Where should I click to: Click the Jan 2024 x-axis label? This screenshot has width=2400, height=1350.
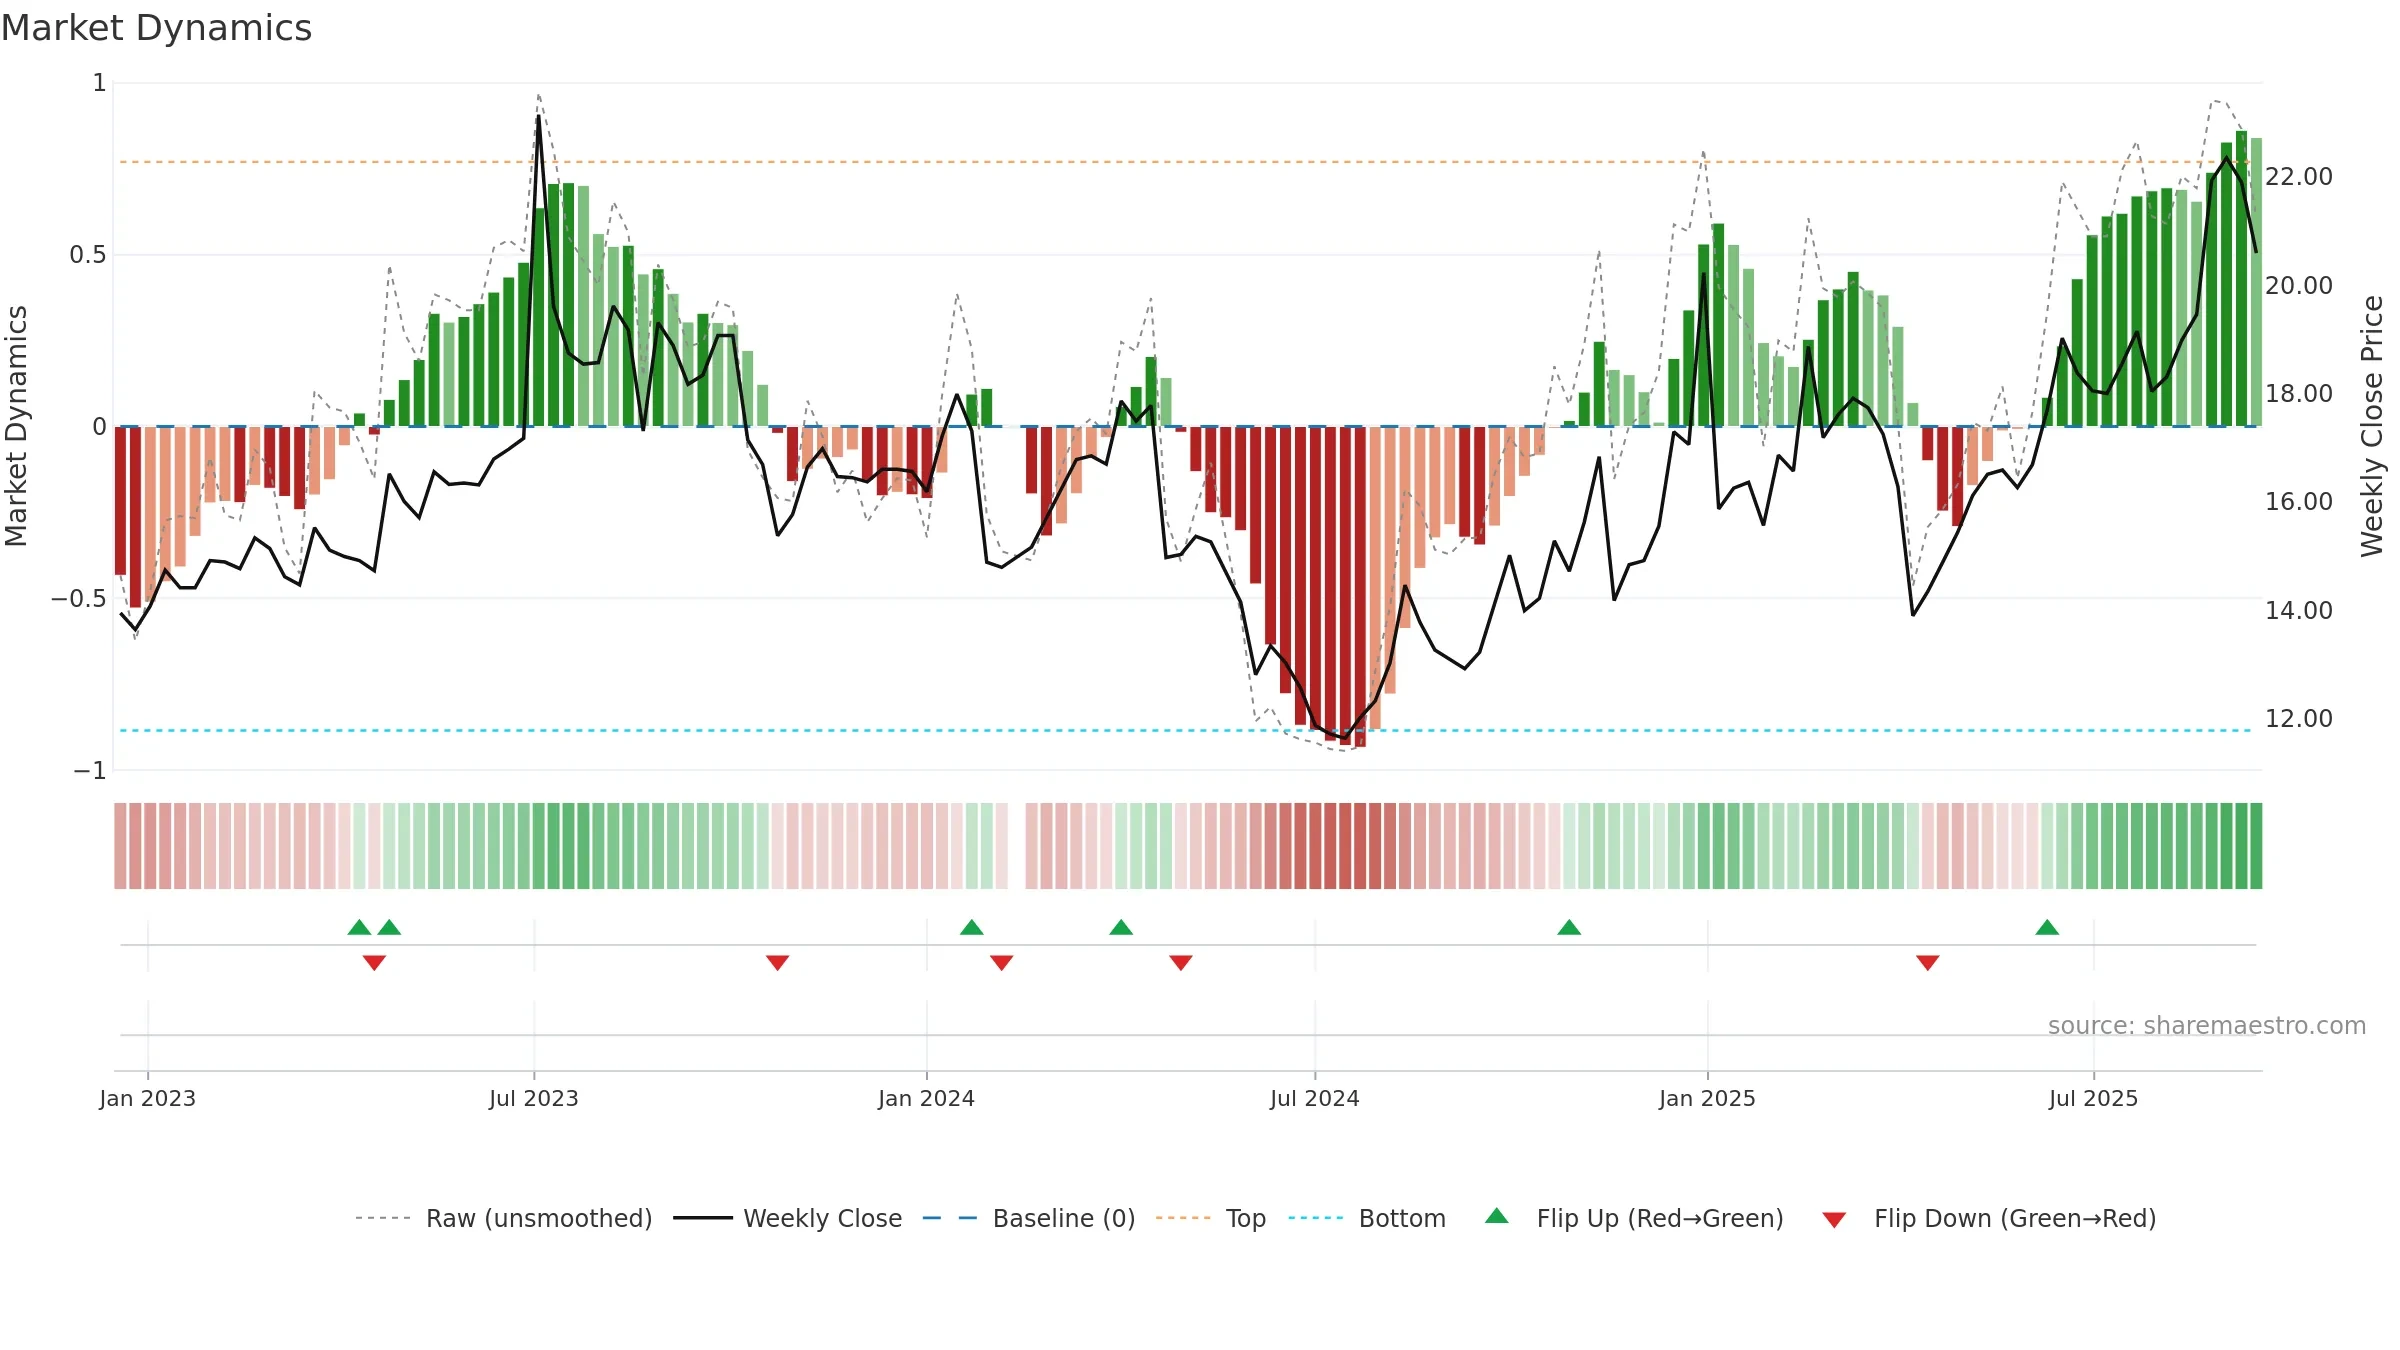point(927,1098)
